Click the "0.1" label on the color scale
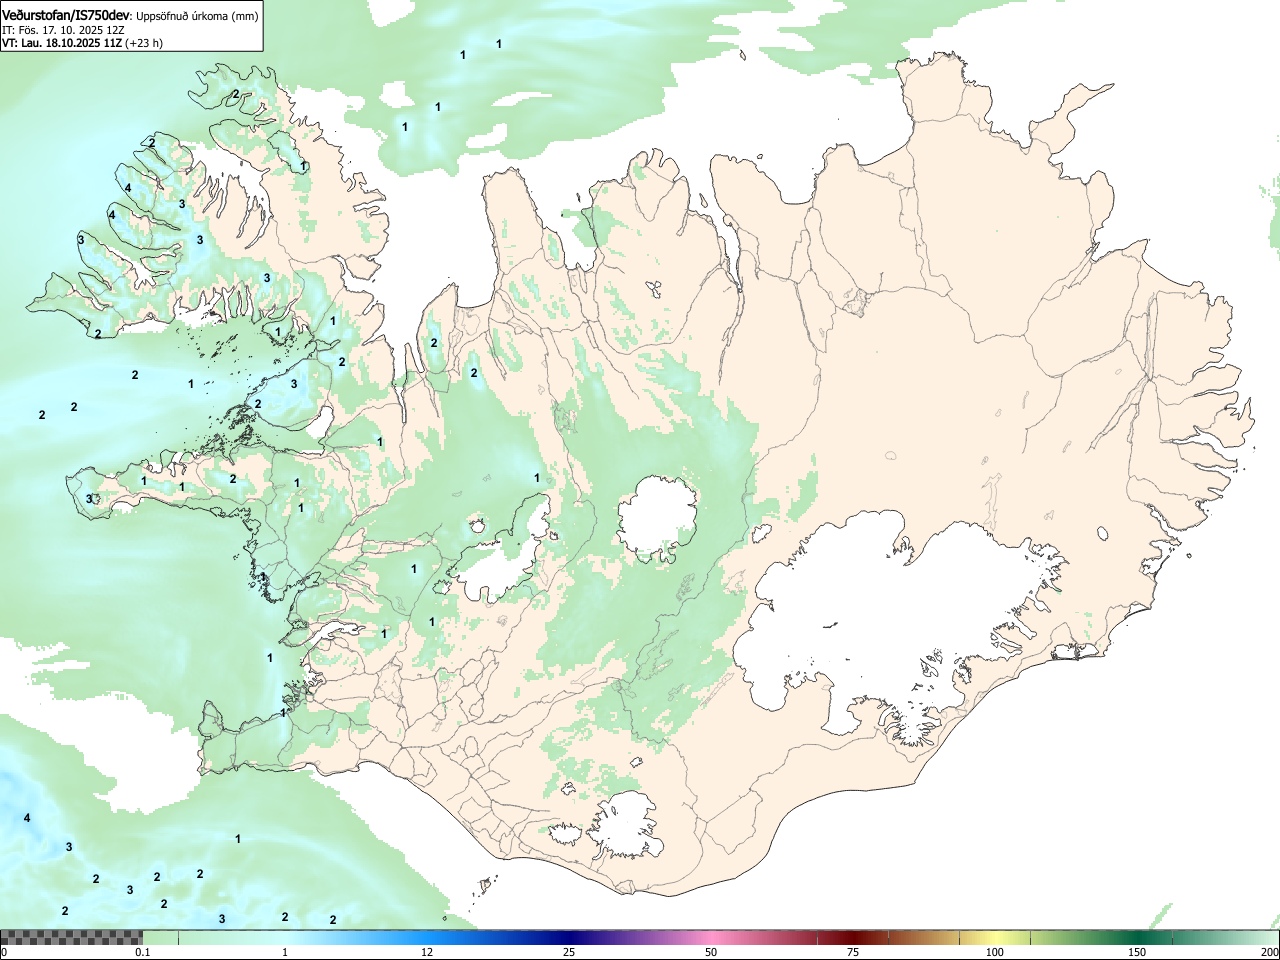 [142, 952]
